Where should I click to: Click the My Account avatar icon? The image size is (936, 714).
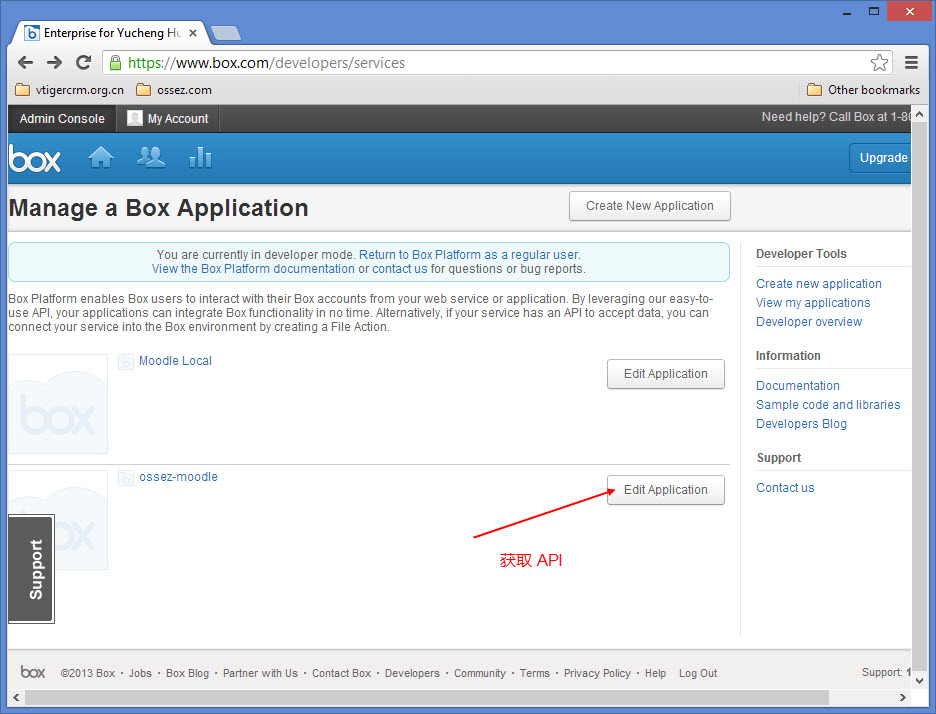(135, 118)
